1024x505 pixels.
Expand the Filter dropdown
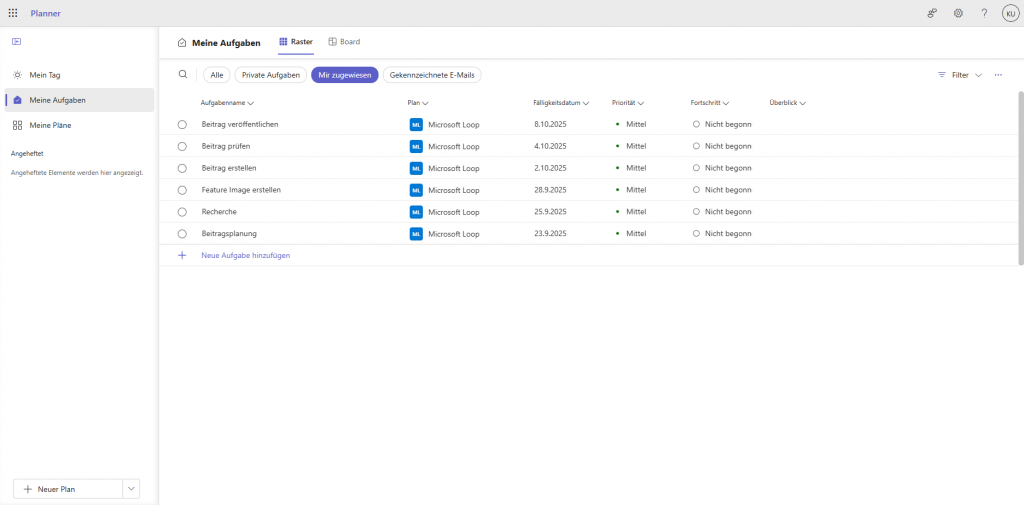[960, 75]
